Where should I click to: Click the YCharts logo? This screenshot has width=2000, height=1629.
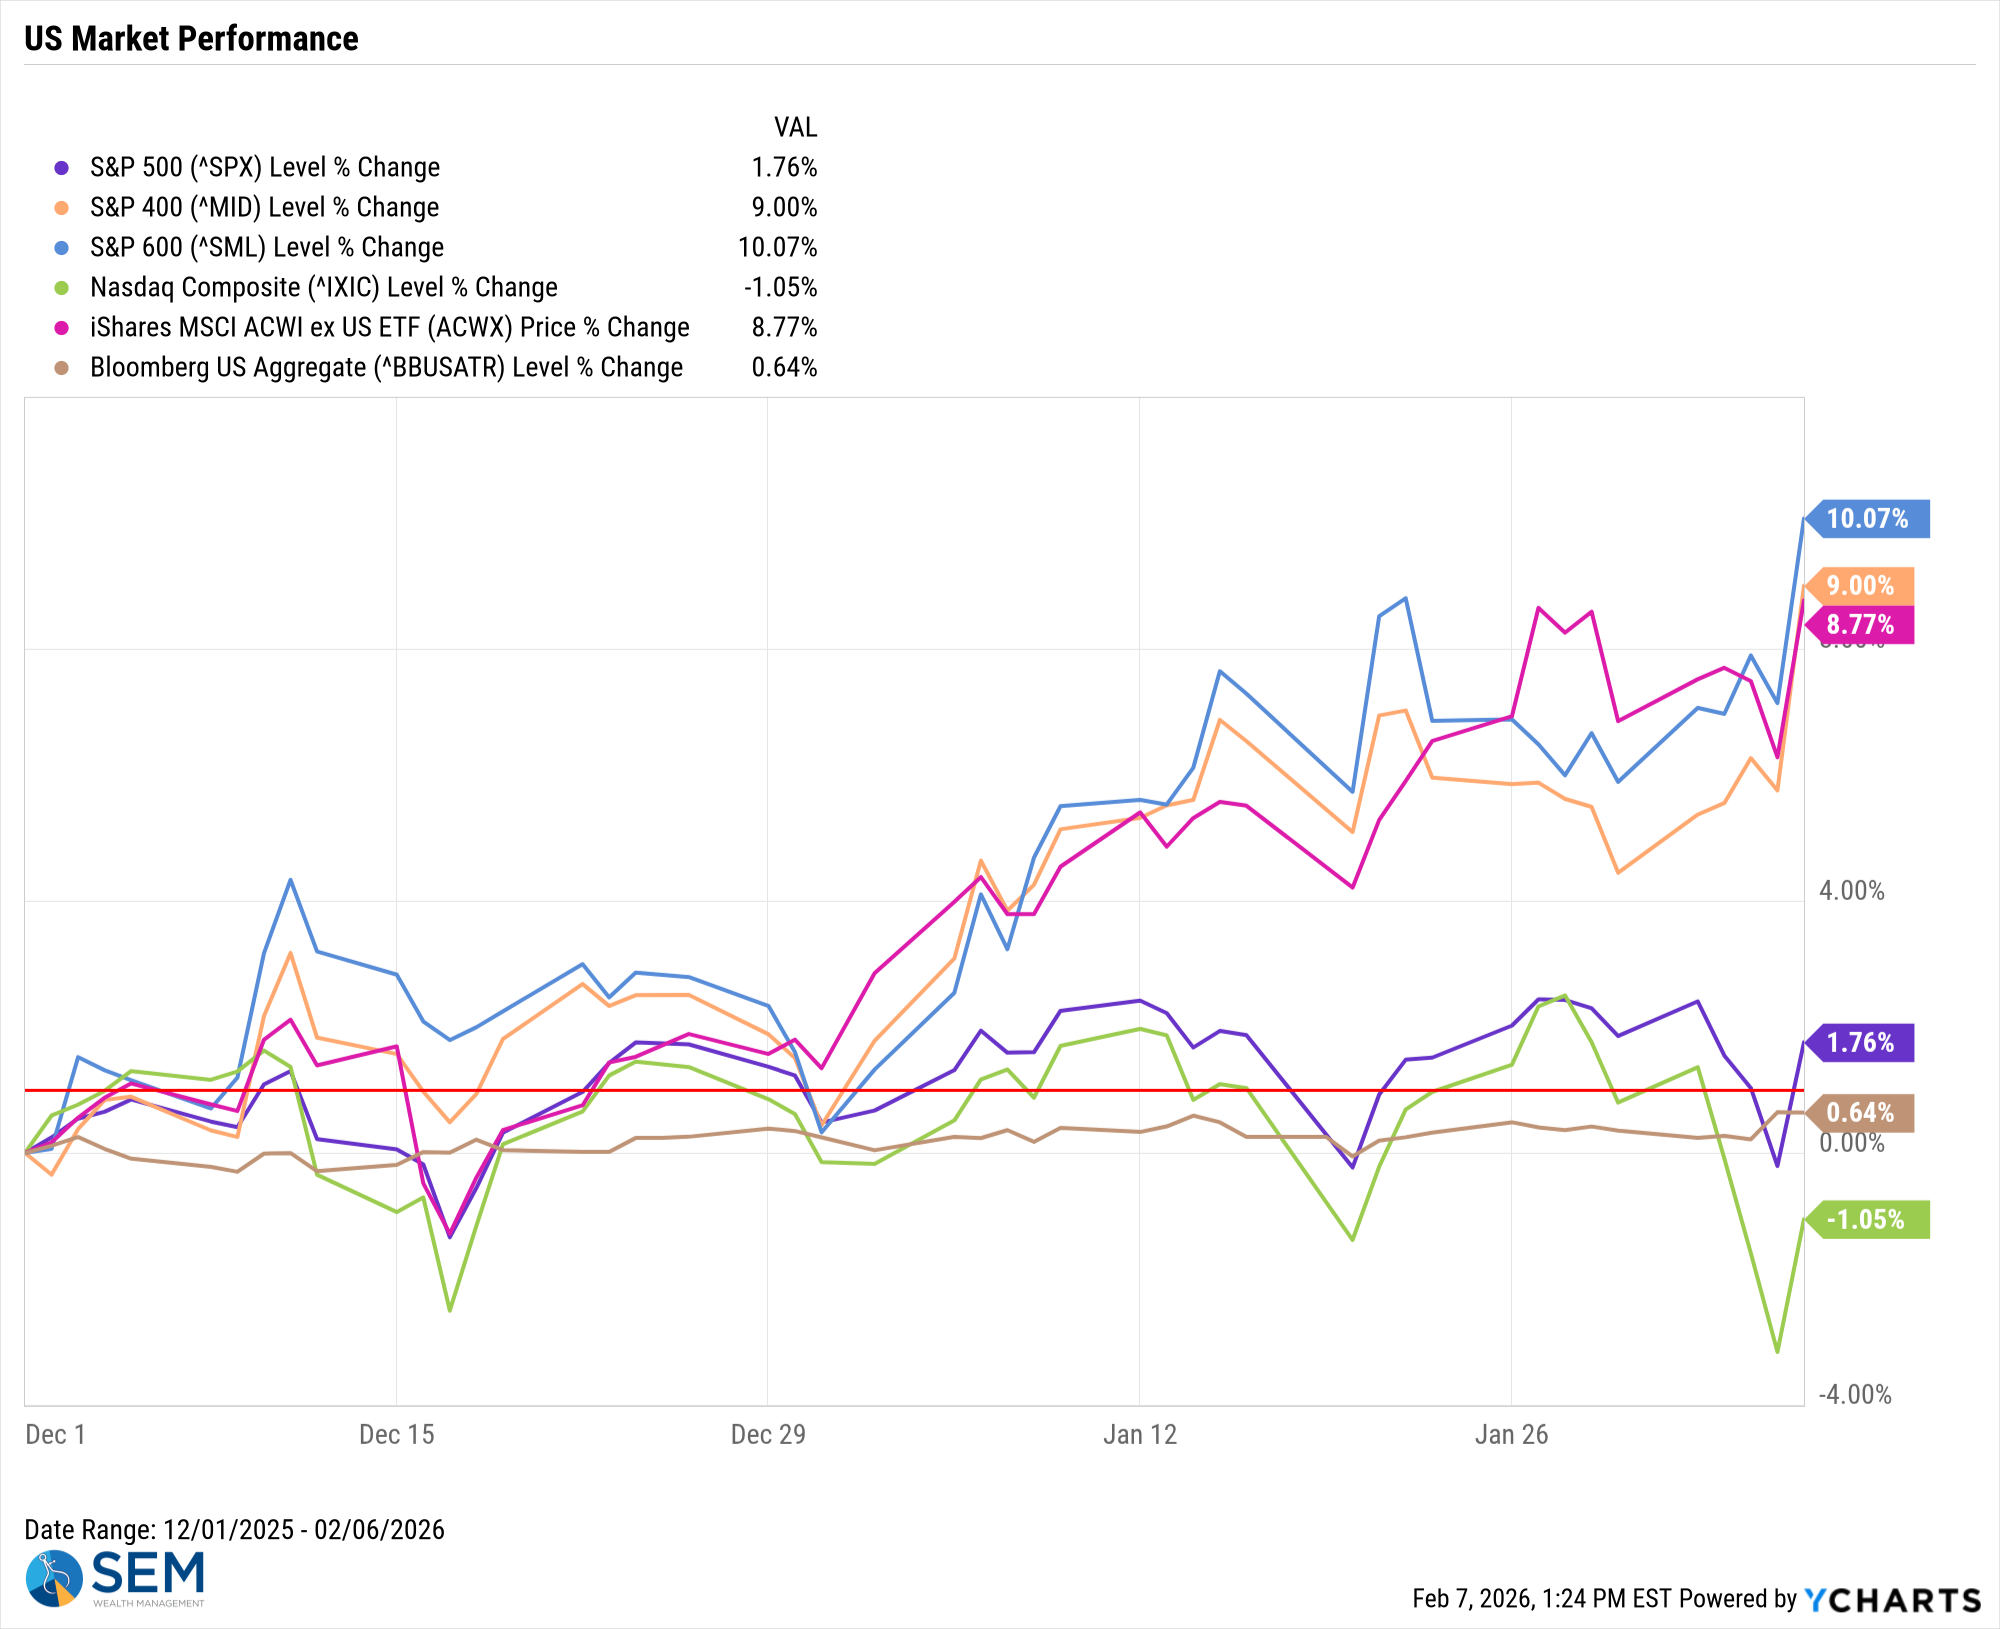pyautogui.click(x=1892, y=1600)
